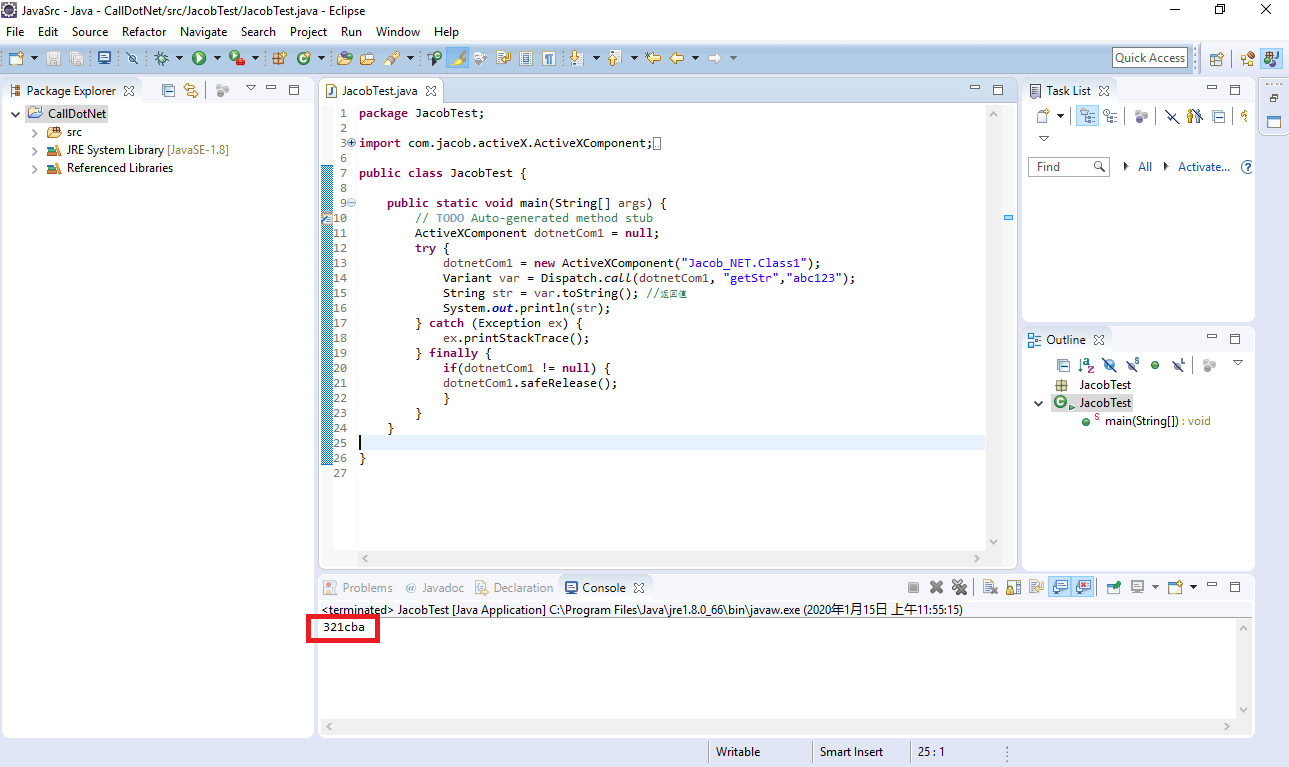Click the Open Task folder icon
This screenshot has height=767, width=1289.
pyautogui.click(x=368, y=59)
